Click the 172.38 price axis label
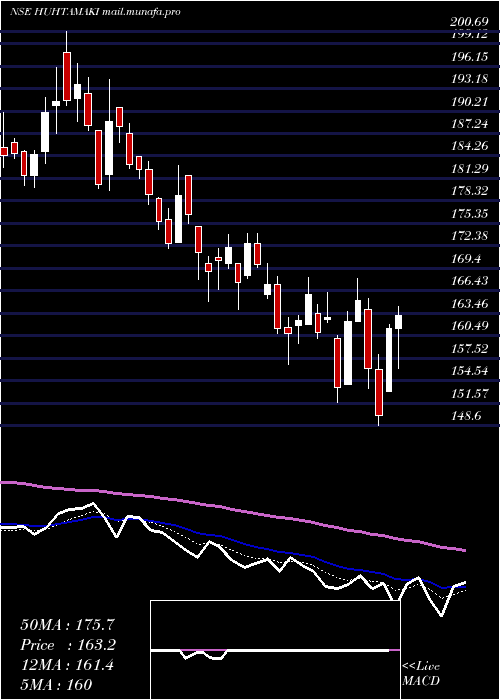500x700 pixels. tap(470, 236)
